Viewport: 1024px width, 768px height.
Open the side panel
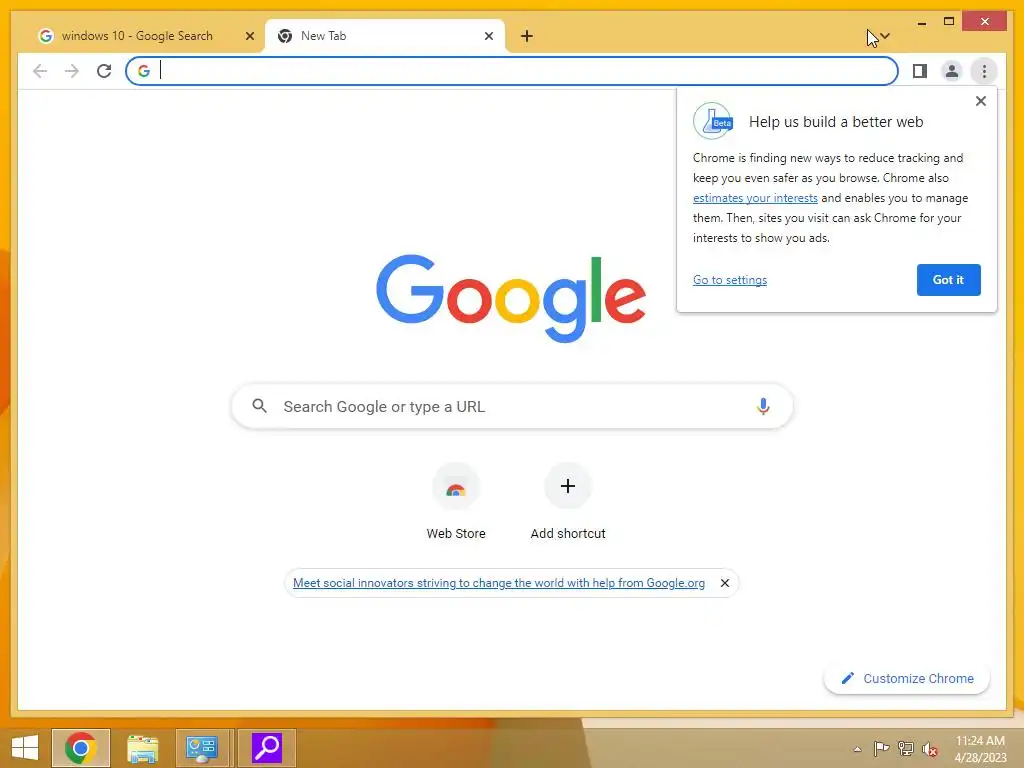click(x=920, y=71)
